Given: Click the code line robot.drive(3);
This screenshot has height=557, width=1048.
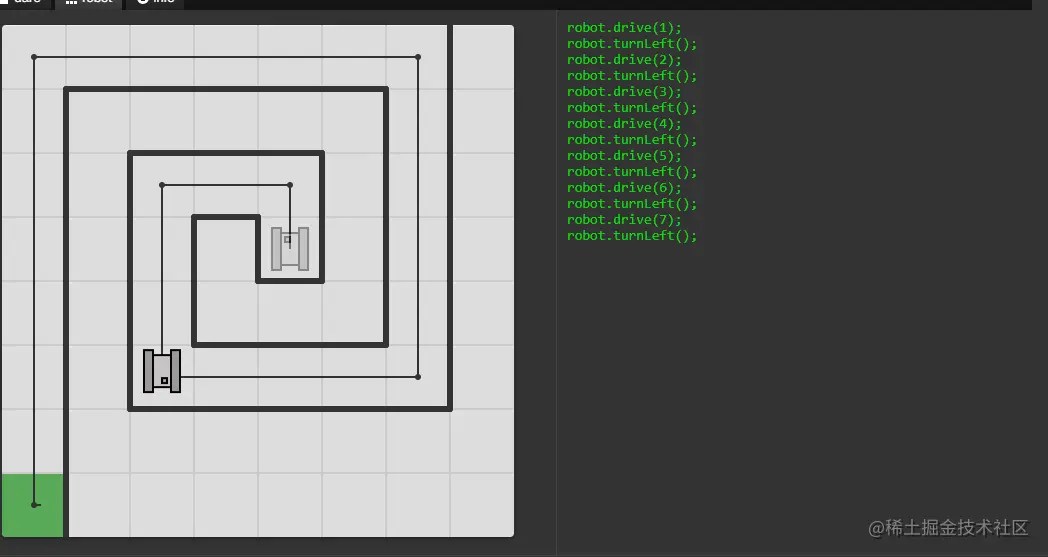Looking at the screenshot, I should point(624,92).
